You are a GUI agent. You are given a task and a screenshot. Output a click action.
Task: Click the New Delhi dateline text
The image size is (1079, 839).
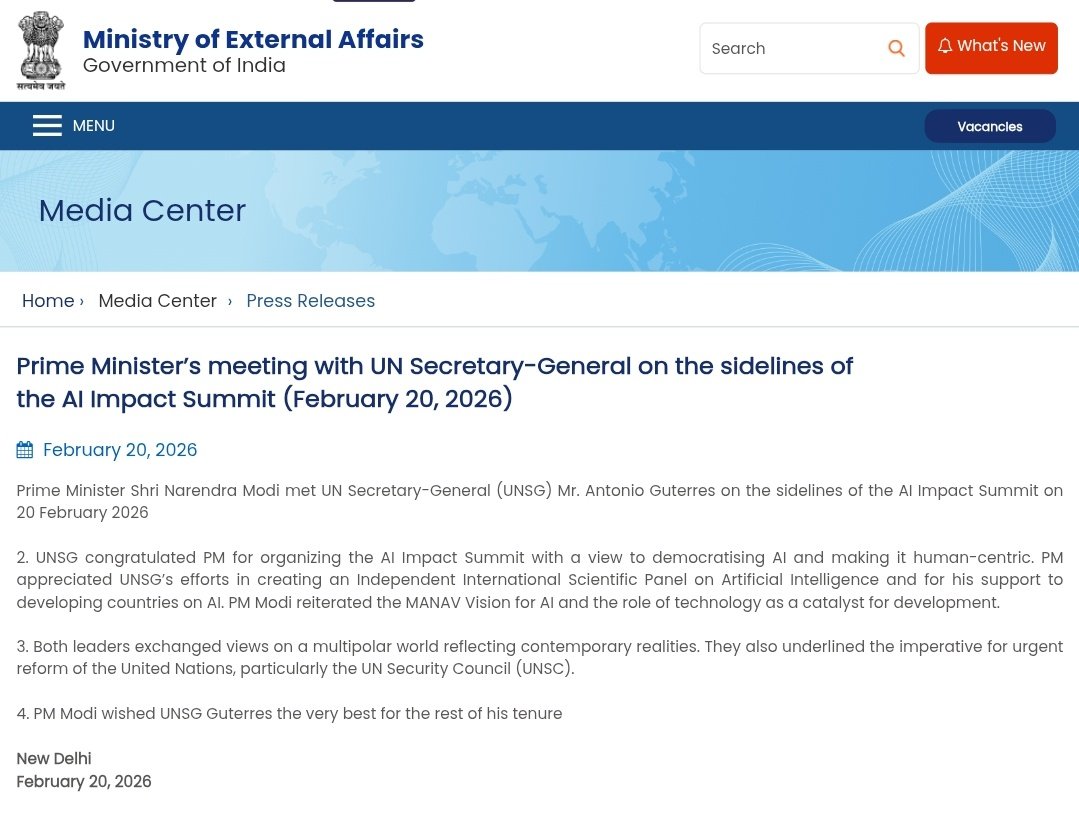pos(54,759)
